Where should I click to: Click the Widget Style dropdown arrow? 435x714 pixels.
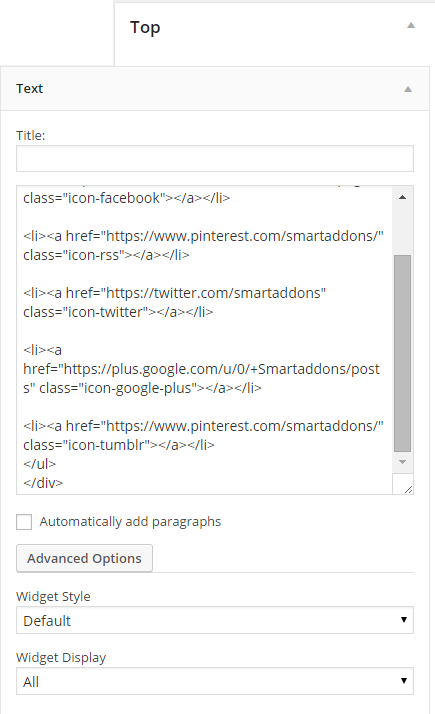coord(404,620)
